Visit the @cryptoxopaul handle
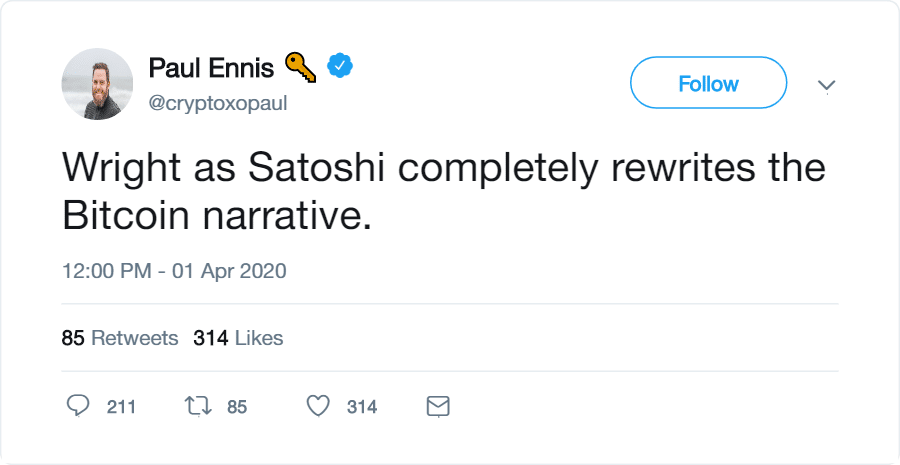The width and height of the screenshot is (900, 465). point(217,103)
